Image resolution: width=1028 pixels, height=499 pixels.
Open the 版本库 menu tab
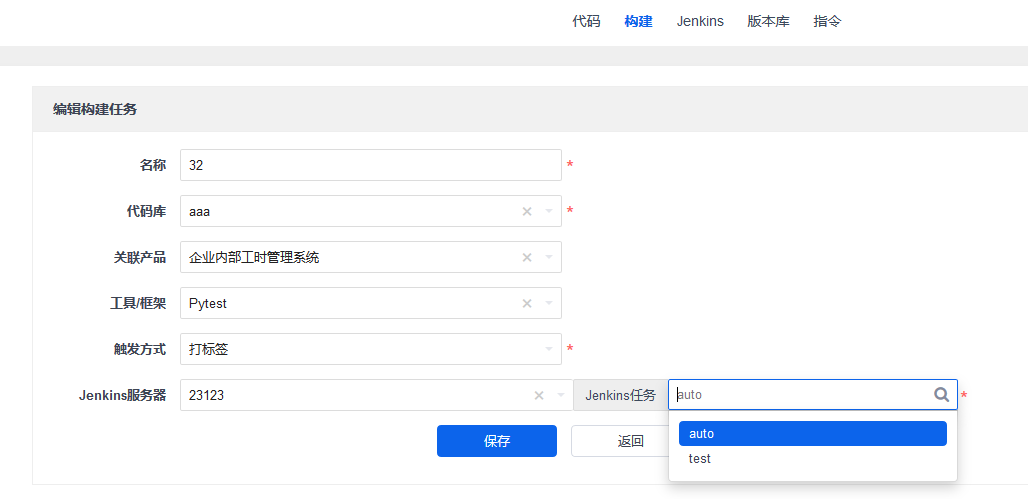click(768, 21)
